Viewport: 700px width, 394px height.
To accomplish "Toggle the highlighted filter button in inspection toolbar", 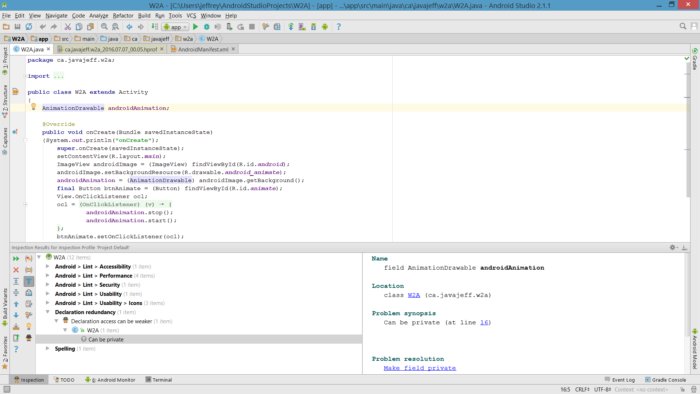I will pos(29,281).
